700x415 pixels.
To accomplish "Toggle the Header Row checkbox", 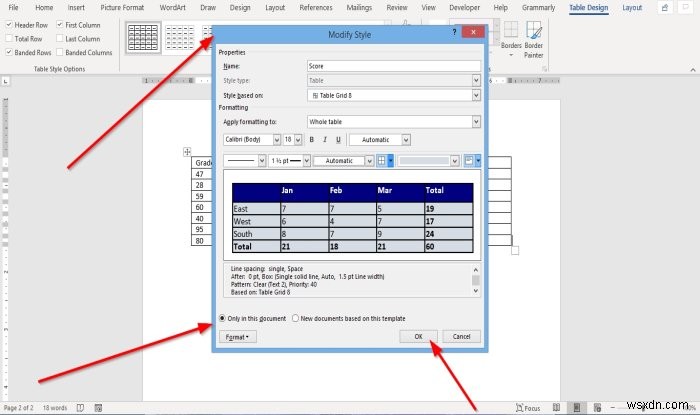I will click(9, 25).
